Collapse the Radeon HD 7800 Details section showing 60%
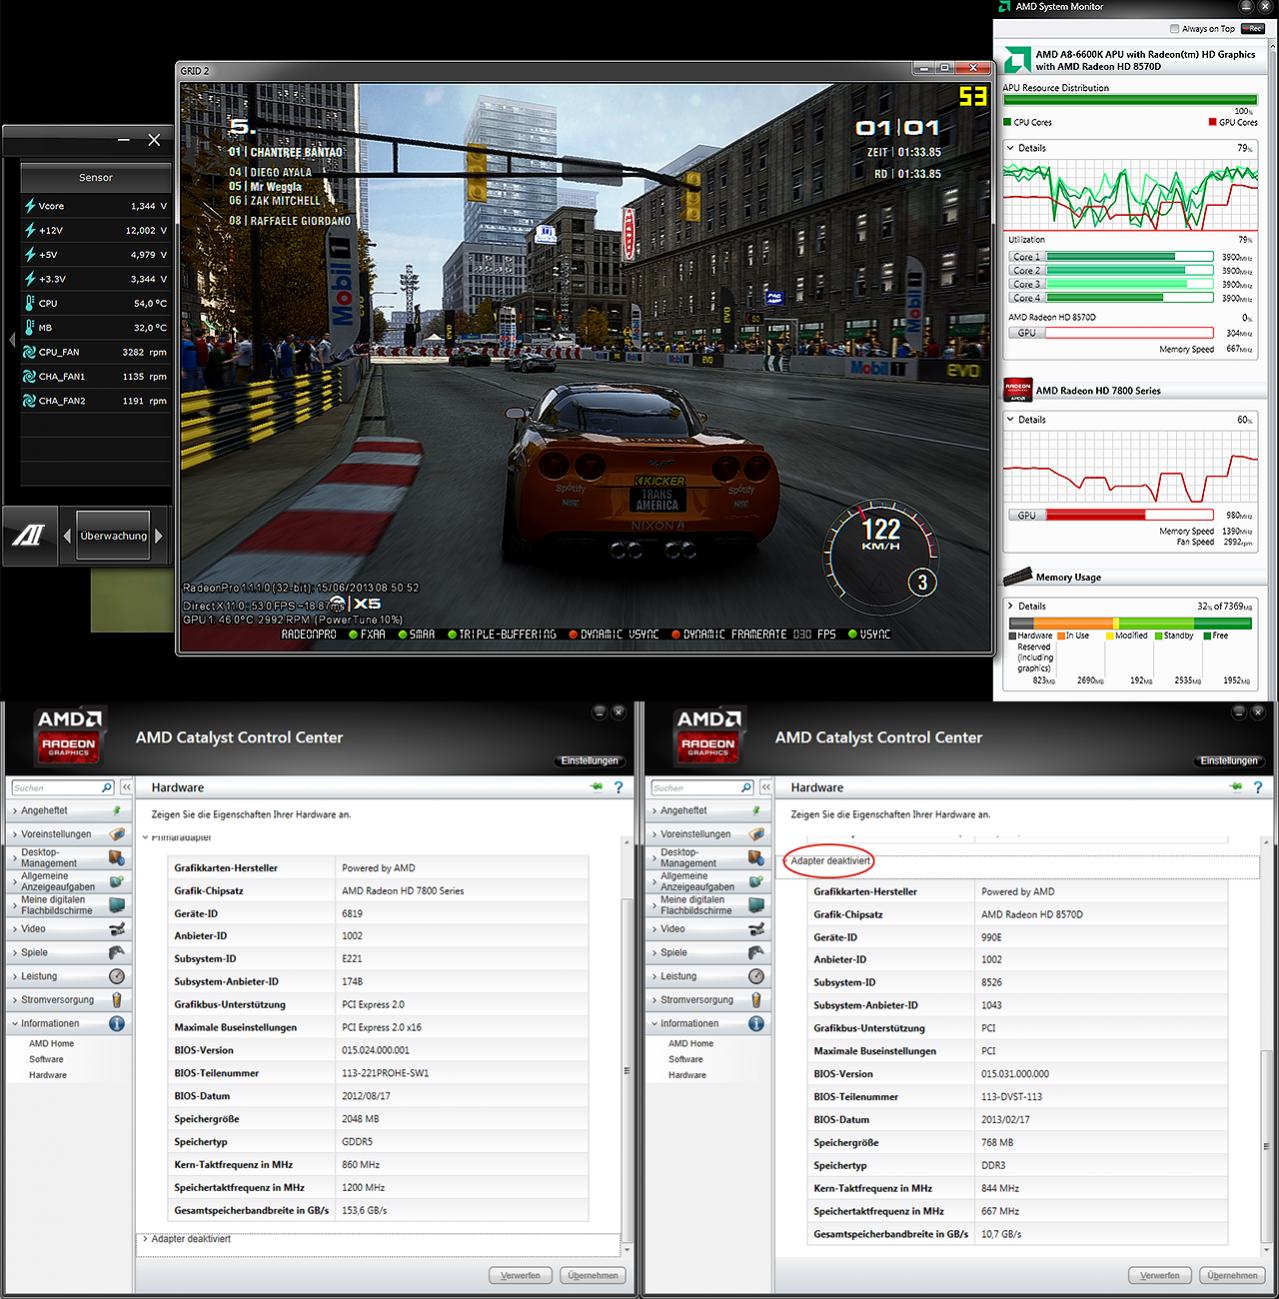The height and width of the screenshot is (1299, 1279). click(1009, 420)
